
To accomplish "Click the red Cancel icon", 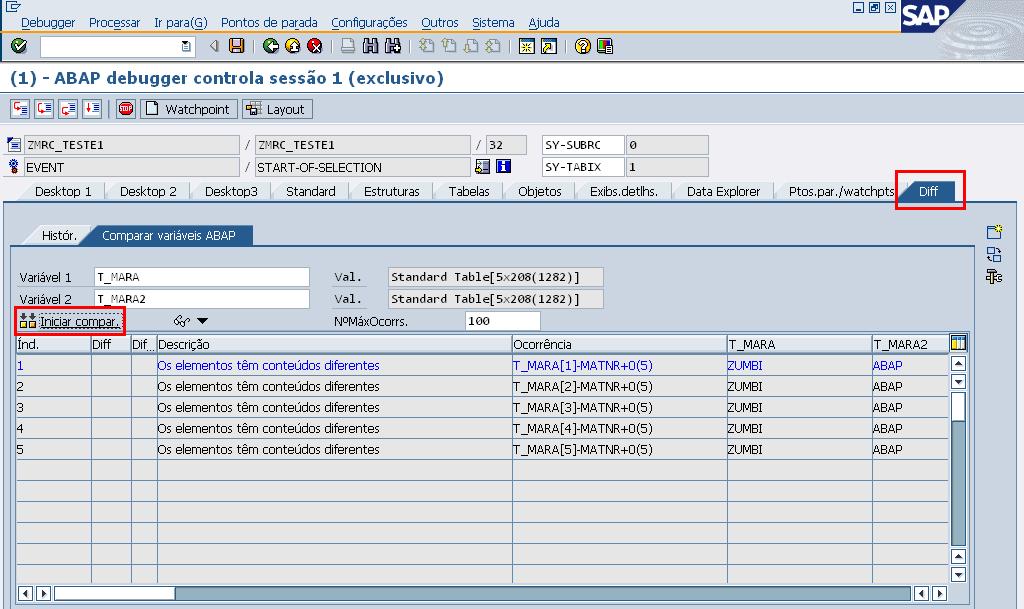I will (x=314, y=46).
